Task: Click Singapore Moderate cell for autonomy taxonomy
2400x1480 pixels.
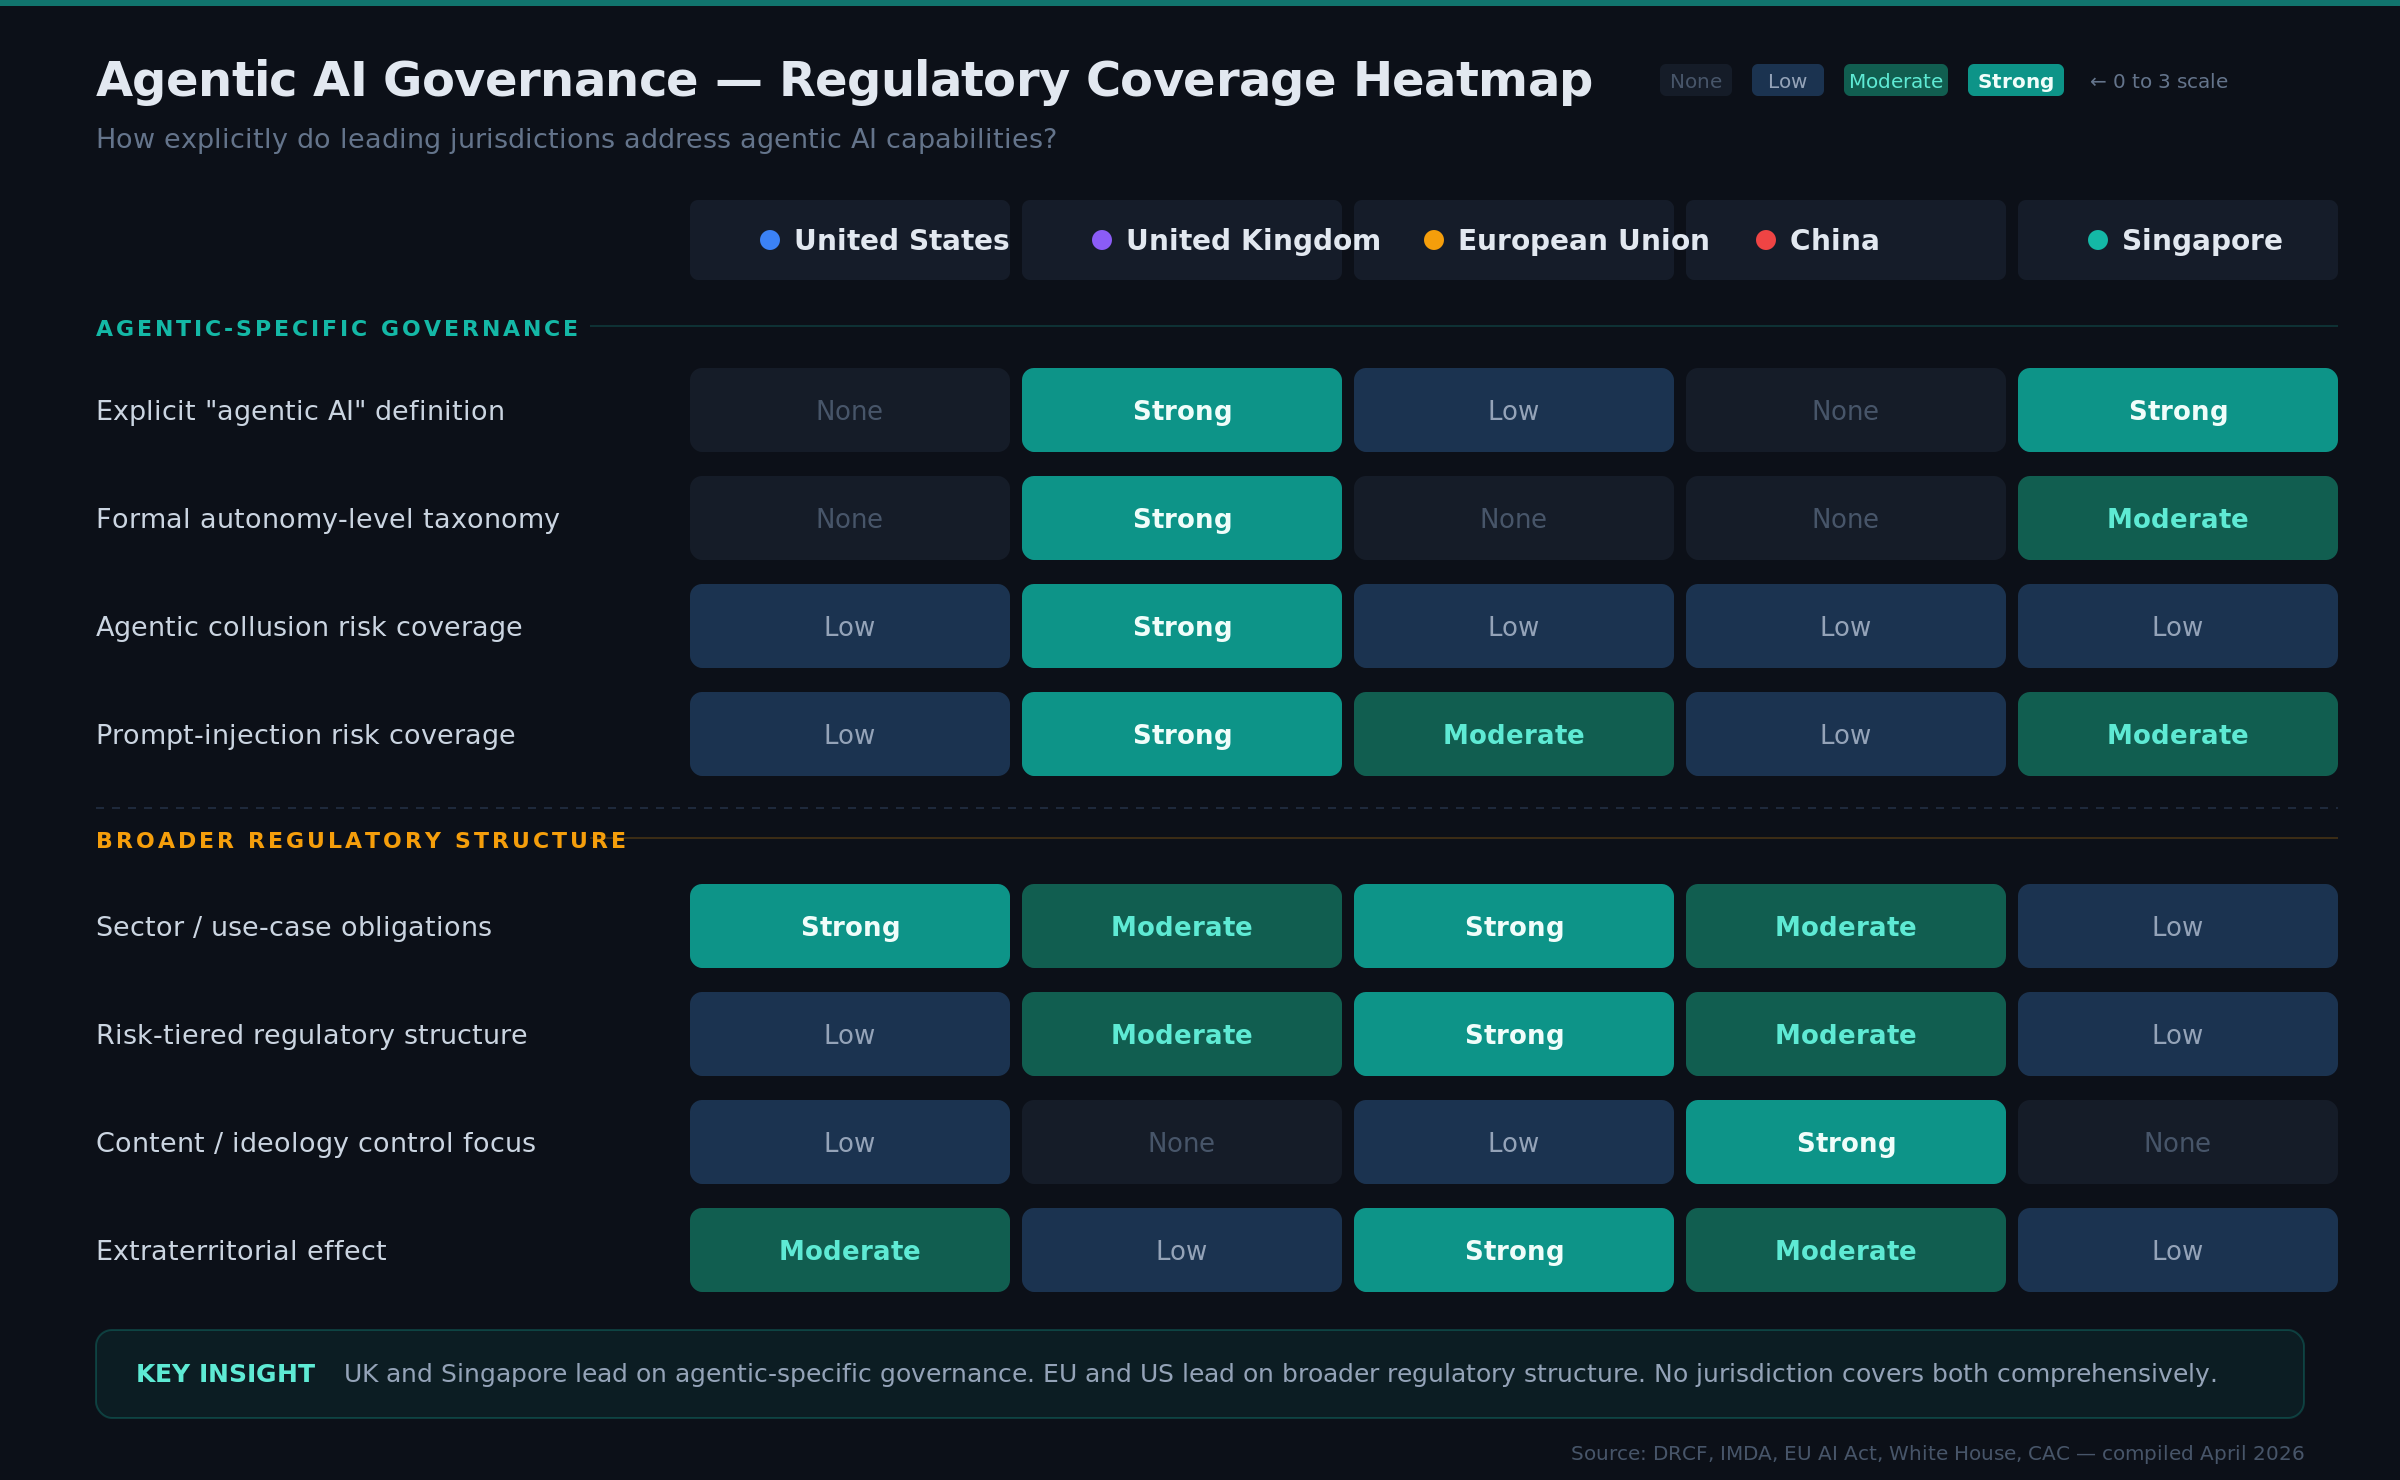Action: 2177,518
